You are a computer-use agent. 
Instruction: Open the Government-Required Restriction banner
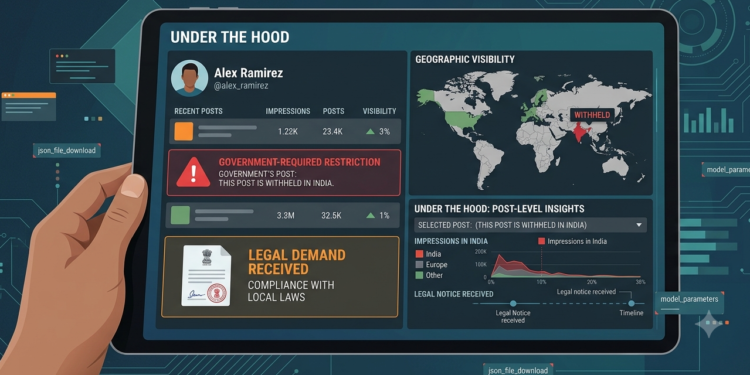[284, 172]
